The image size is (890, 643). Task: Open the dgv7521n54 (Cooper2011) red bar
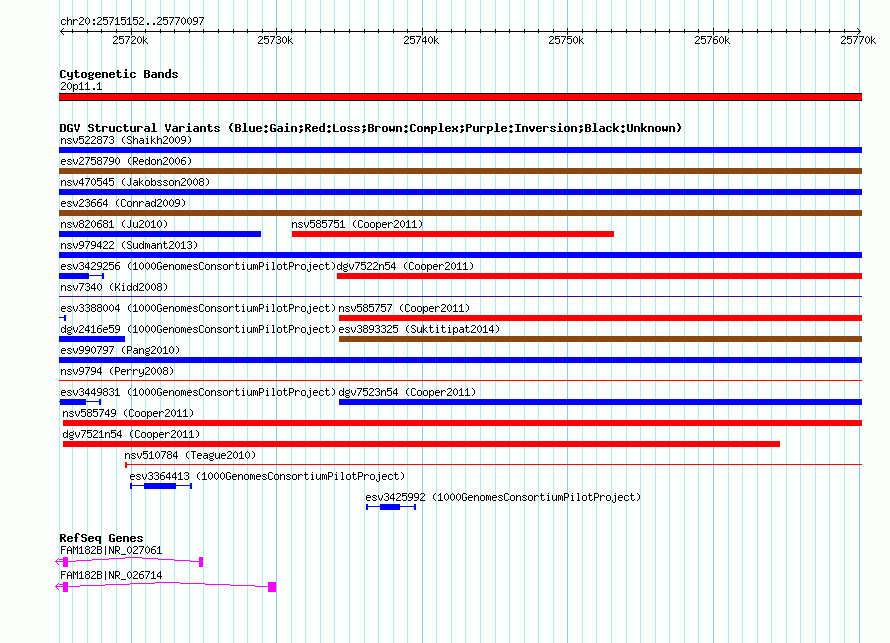click(x=421, y=444)
